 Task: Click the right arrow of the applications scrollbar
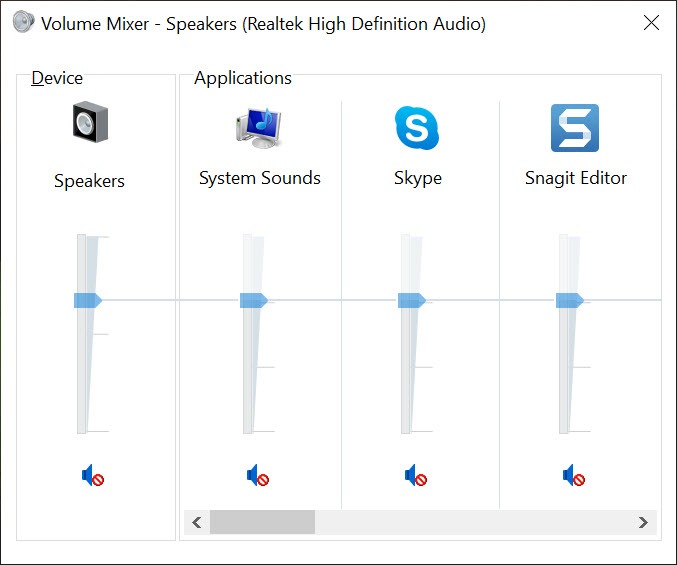coord(643,522)
